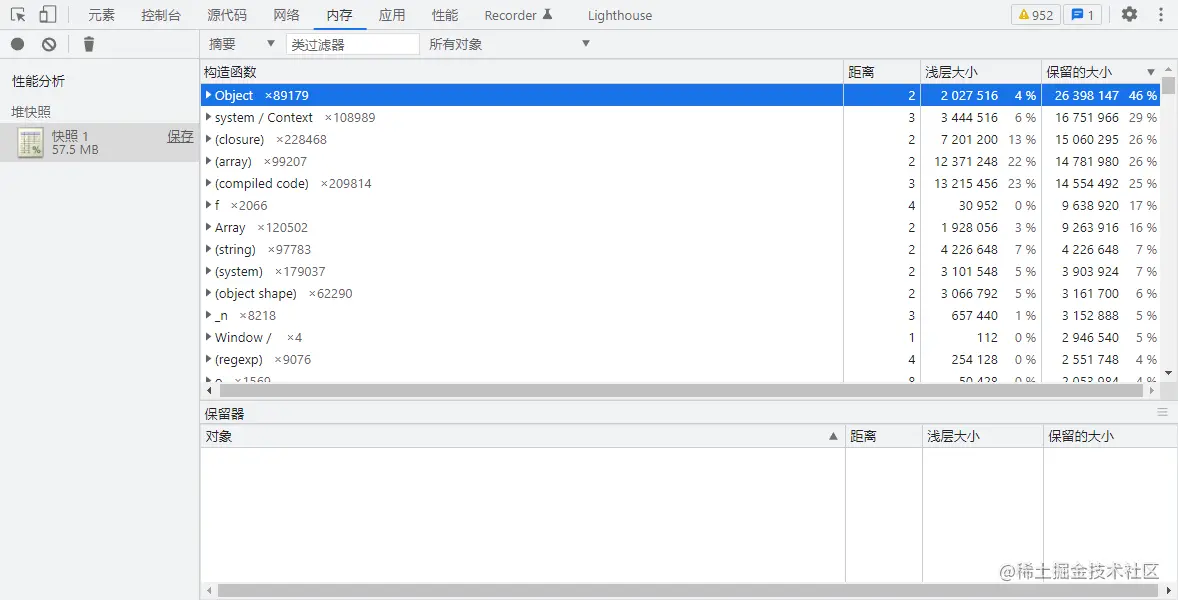The width and height of the screenshot is (1178, 600).
Task: Click the retainers panel horizontal scrollbar
Action: 689,591
